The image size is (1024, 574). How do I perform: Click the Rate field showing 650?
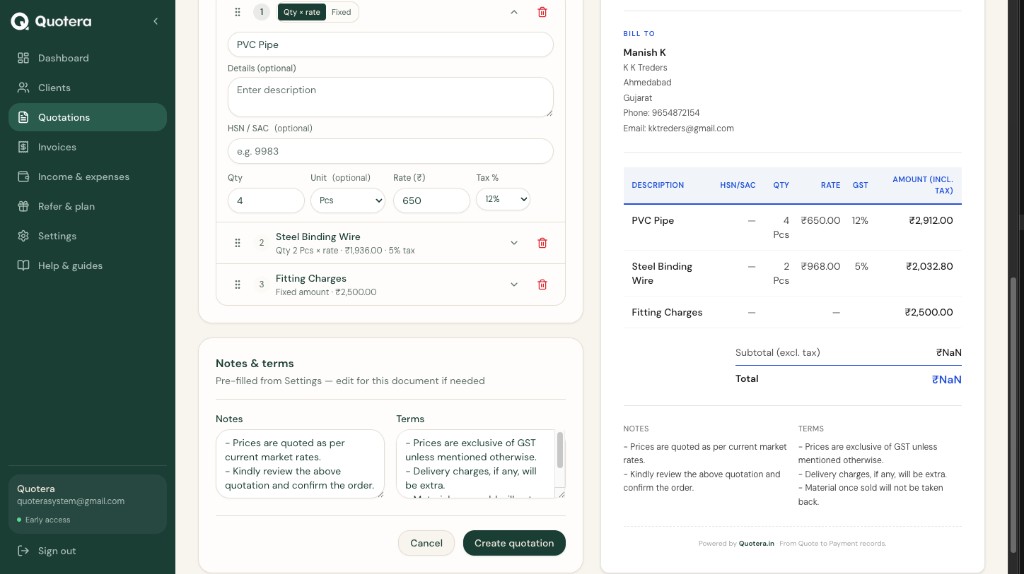[x=431, y=200]
